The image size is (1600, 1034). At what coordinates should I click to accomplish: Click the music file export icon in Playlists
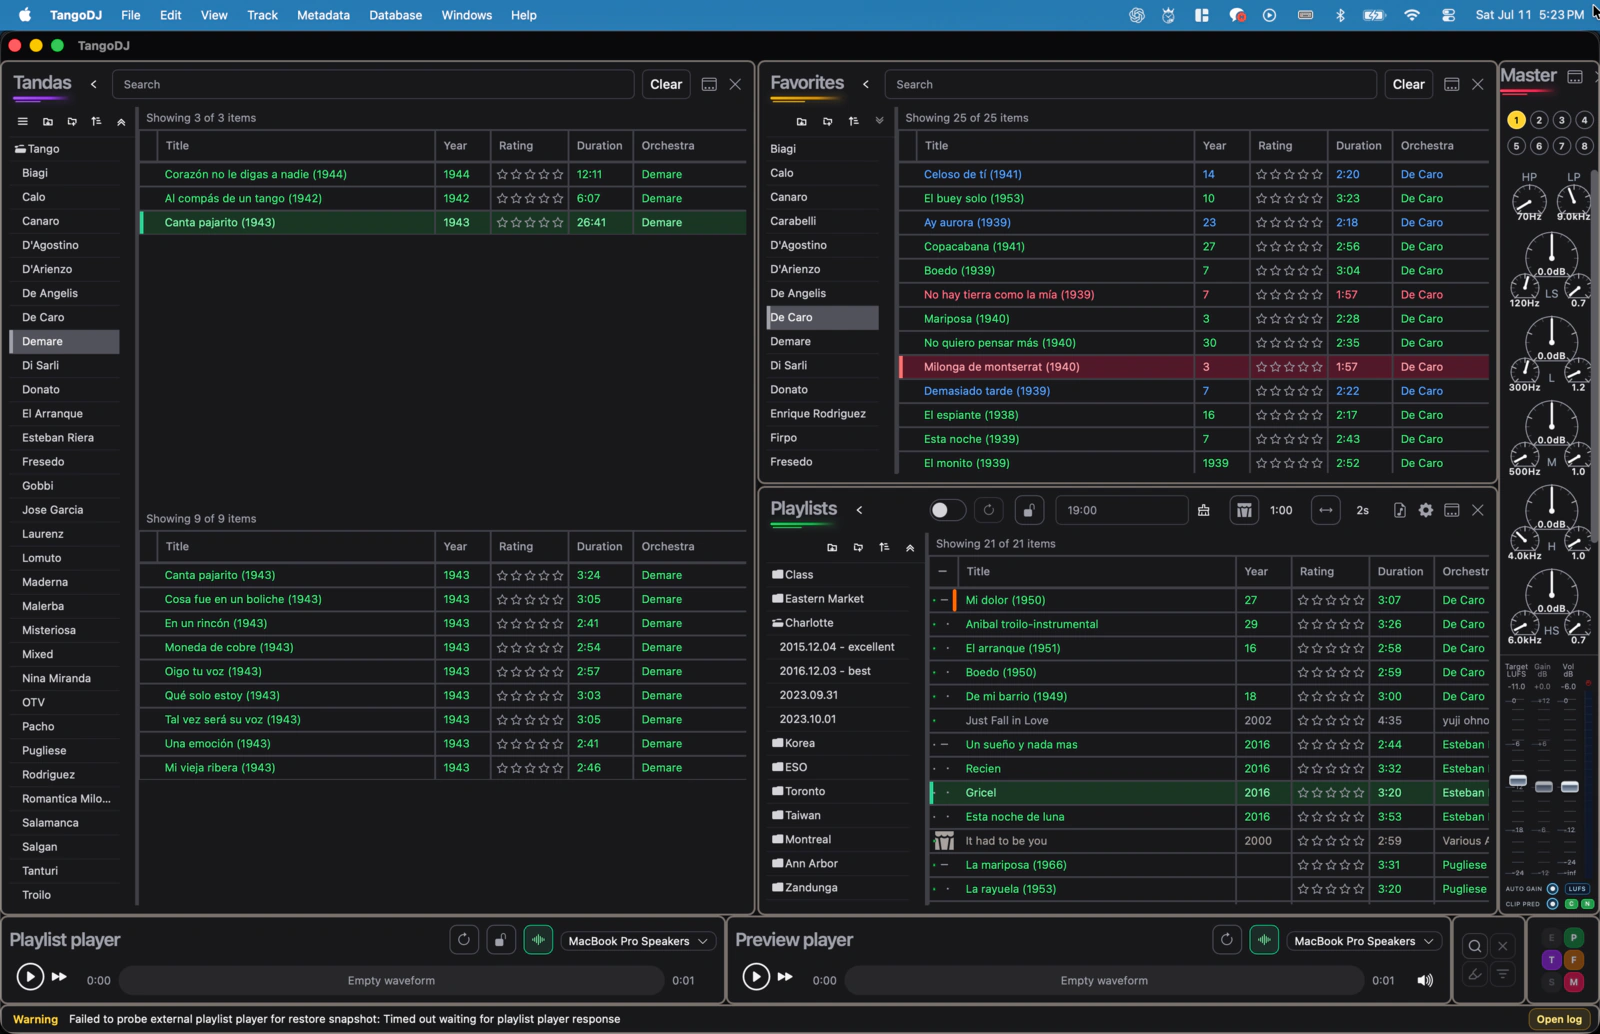1400,510
